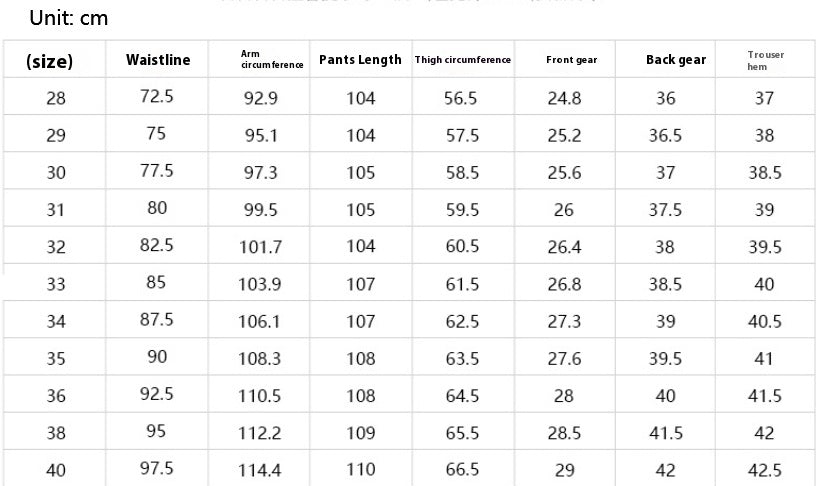816x486 pixels.
Task: Click the Back gear column header
Action: click(676, 60)
